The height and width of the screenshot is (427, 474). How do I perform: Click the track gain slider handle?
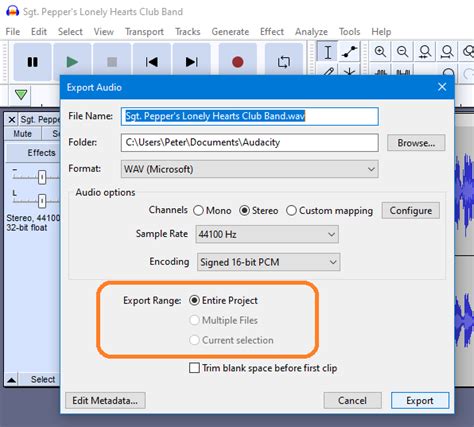pyautogui.click(x=42, y=177)
